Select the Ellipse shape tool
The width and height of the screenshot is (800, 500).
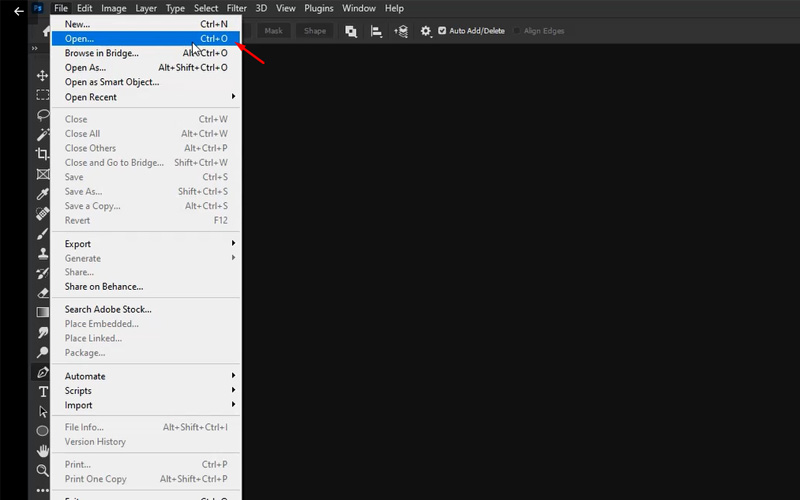(42, 431)
